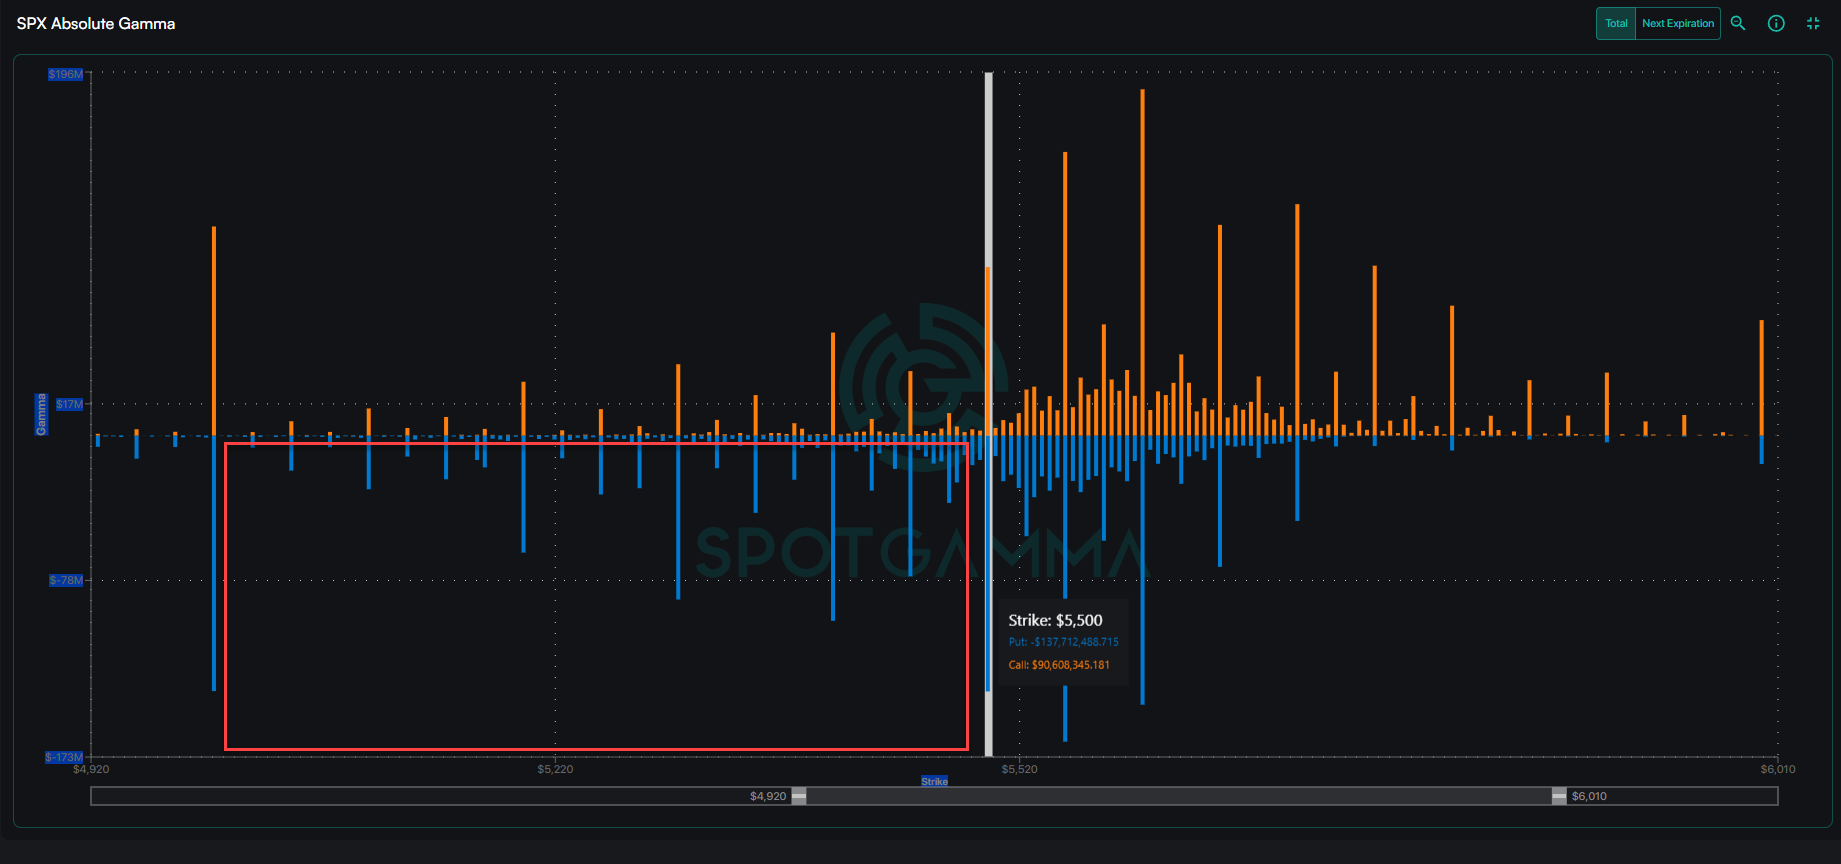Click the strike range bar between handles
This screenshot has width=1841, height=864.
click(x=1178, y=796)
